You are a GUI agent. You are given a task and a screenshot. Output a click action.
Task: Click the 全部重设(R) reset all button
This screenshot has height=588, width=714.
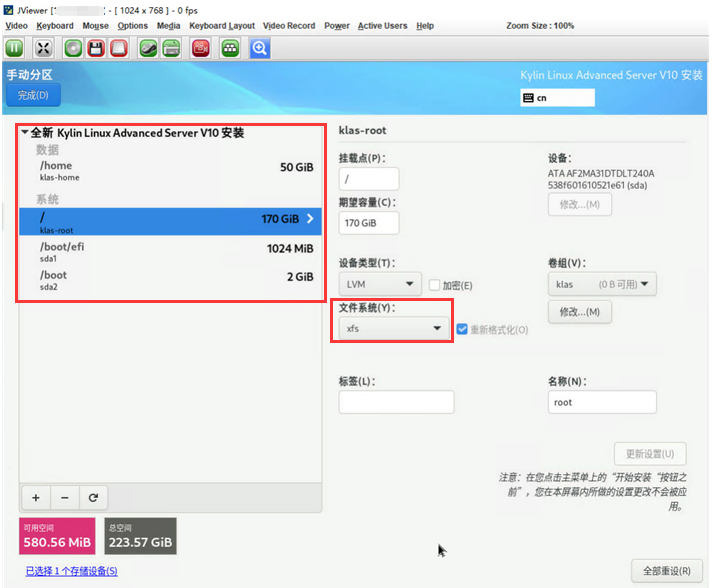667,571
